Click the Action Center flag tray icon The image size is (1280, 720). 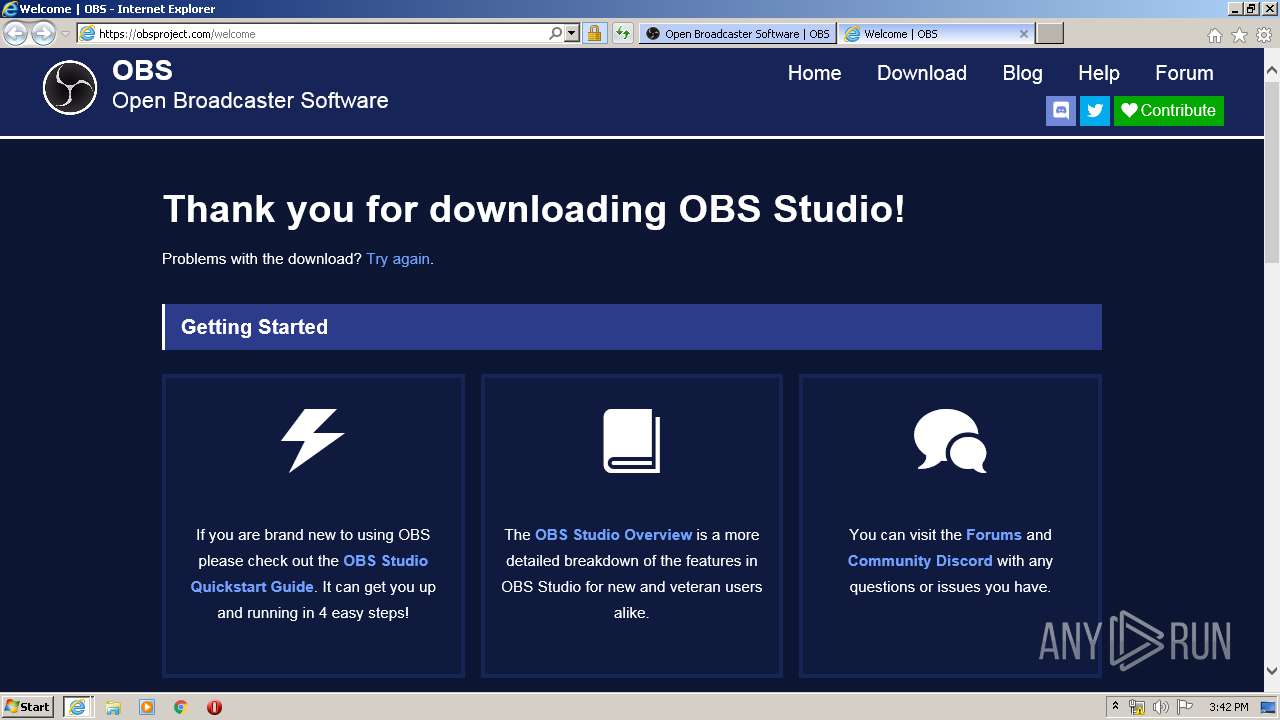click(x=1185, y=707)
